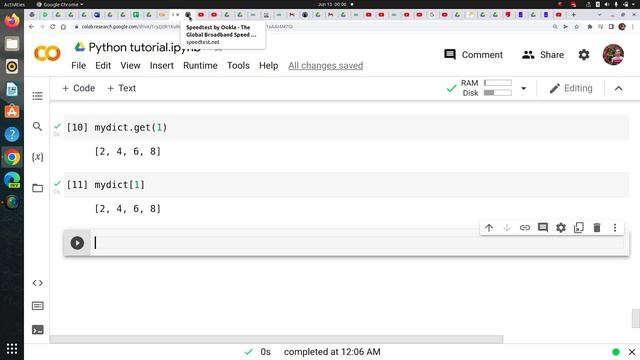Click the completed at 12:06 AM status

(332, 352)
